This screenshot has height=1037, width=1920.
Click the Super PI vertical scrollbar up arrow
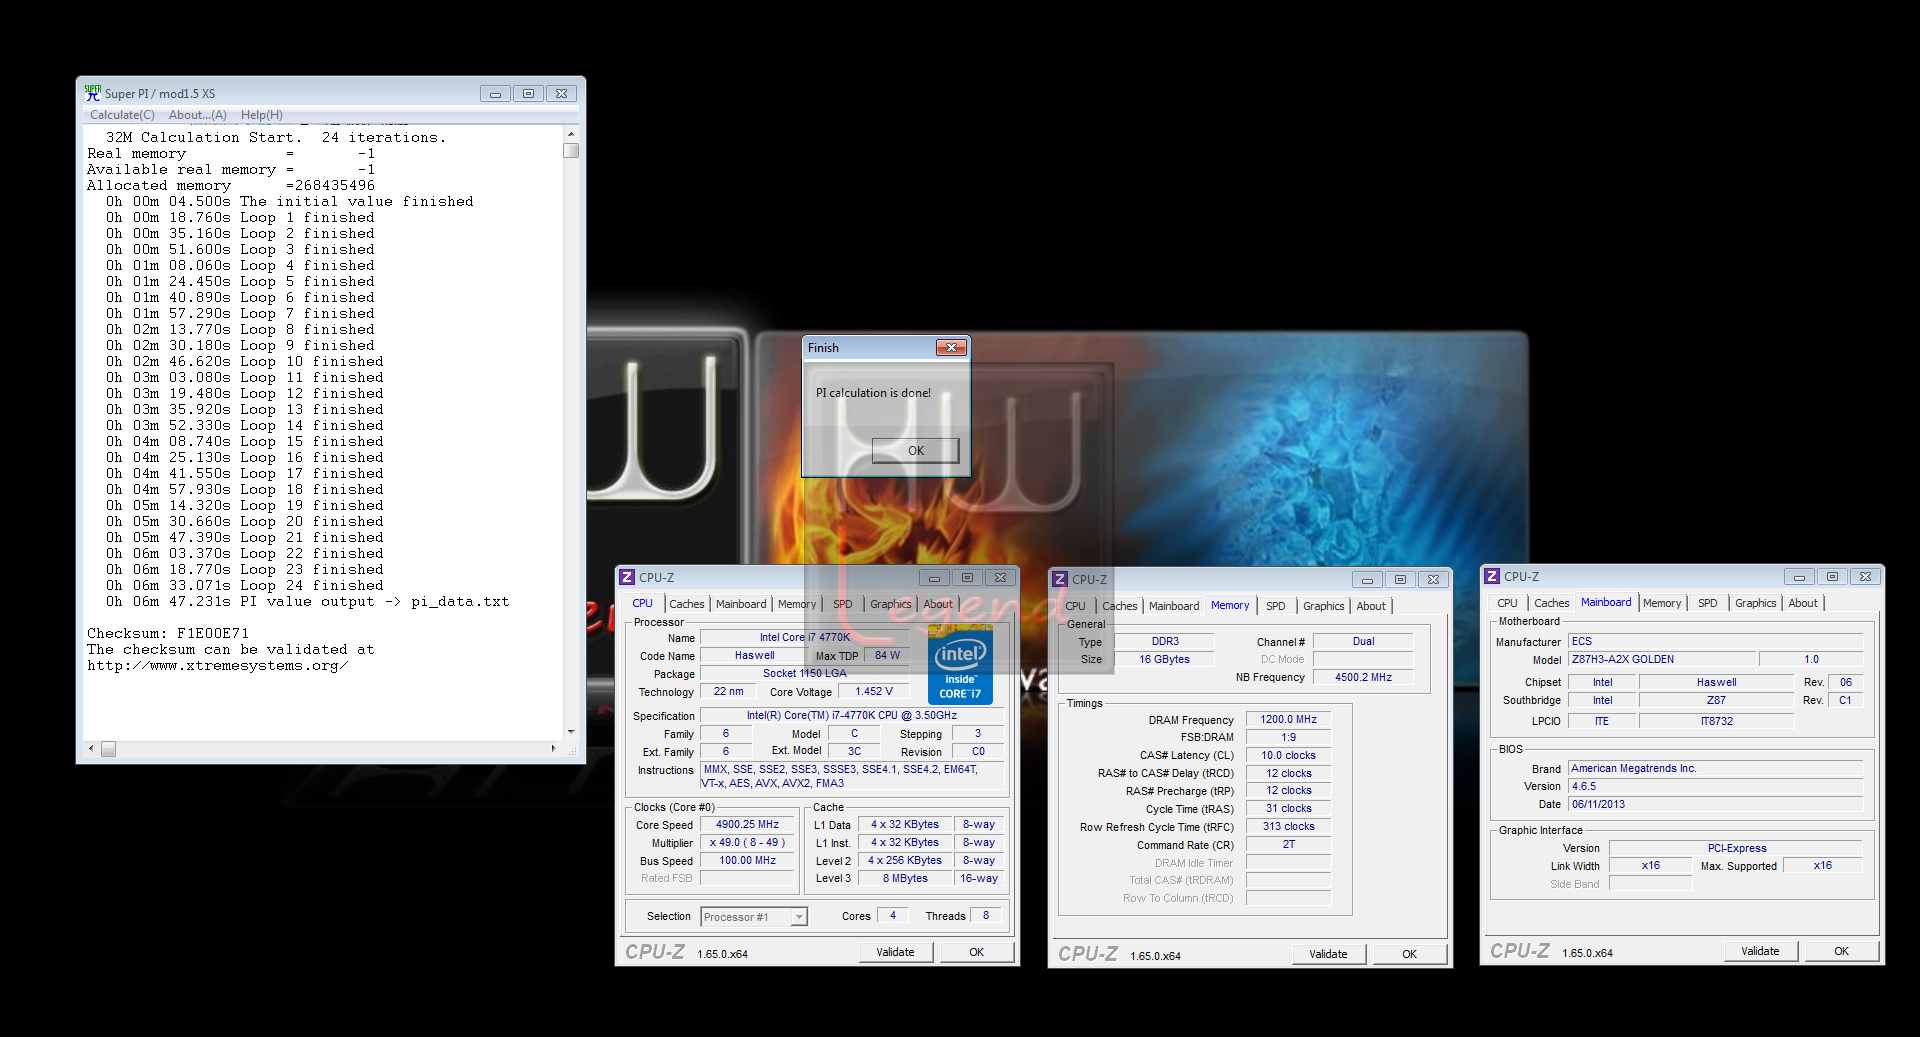click(x=571, y=134)
